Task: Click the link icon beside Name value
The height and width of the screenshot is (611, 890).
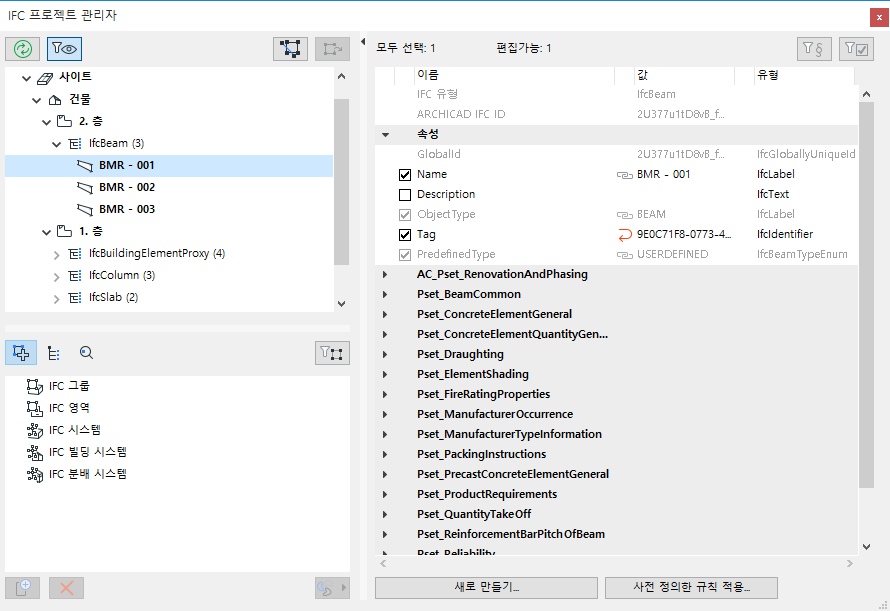Action: 624,175
